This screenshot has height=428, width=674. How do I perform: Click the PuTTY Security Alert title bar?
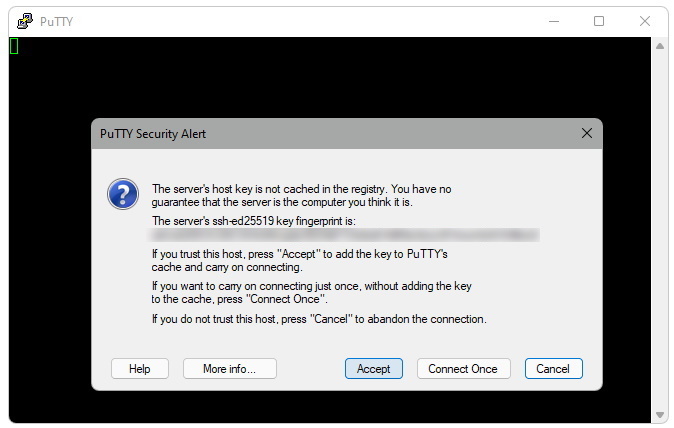(330, 133)
